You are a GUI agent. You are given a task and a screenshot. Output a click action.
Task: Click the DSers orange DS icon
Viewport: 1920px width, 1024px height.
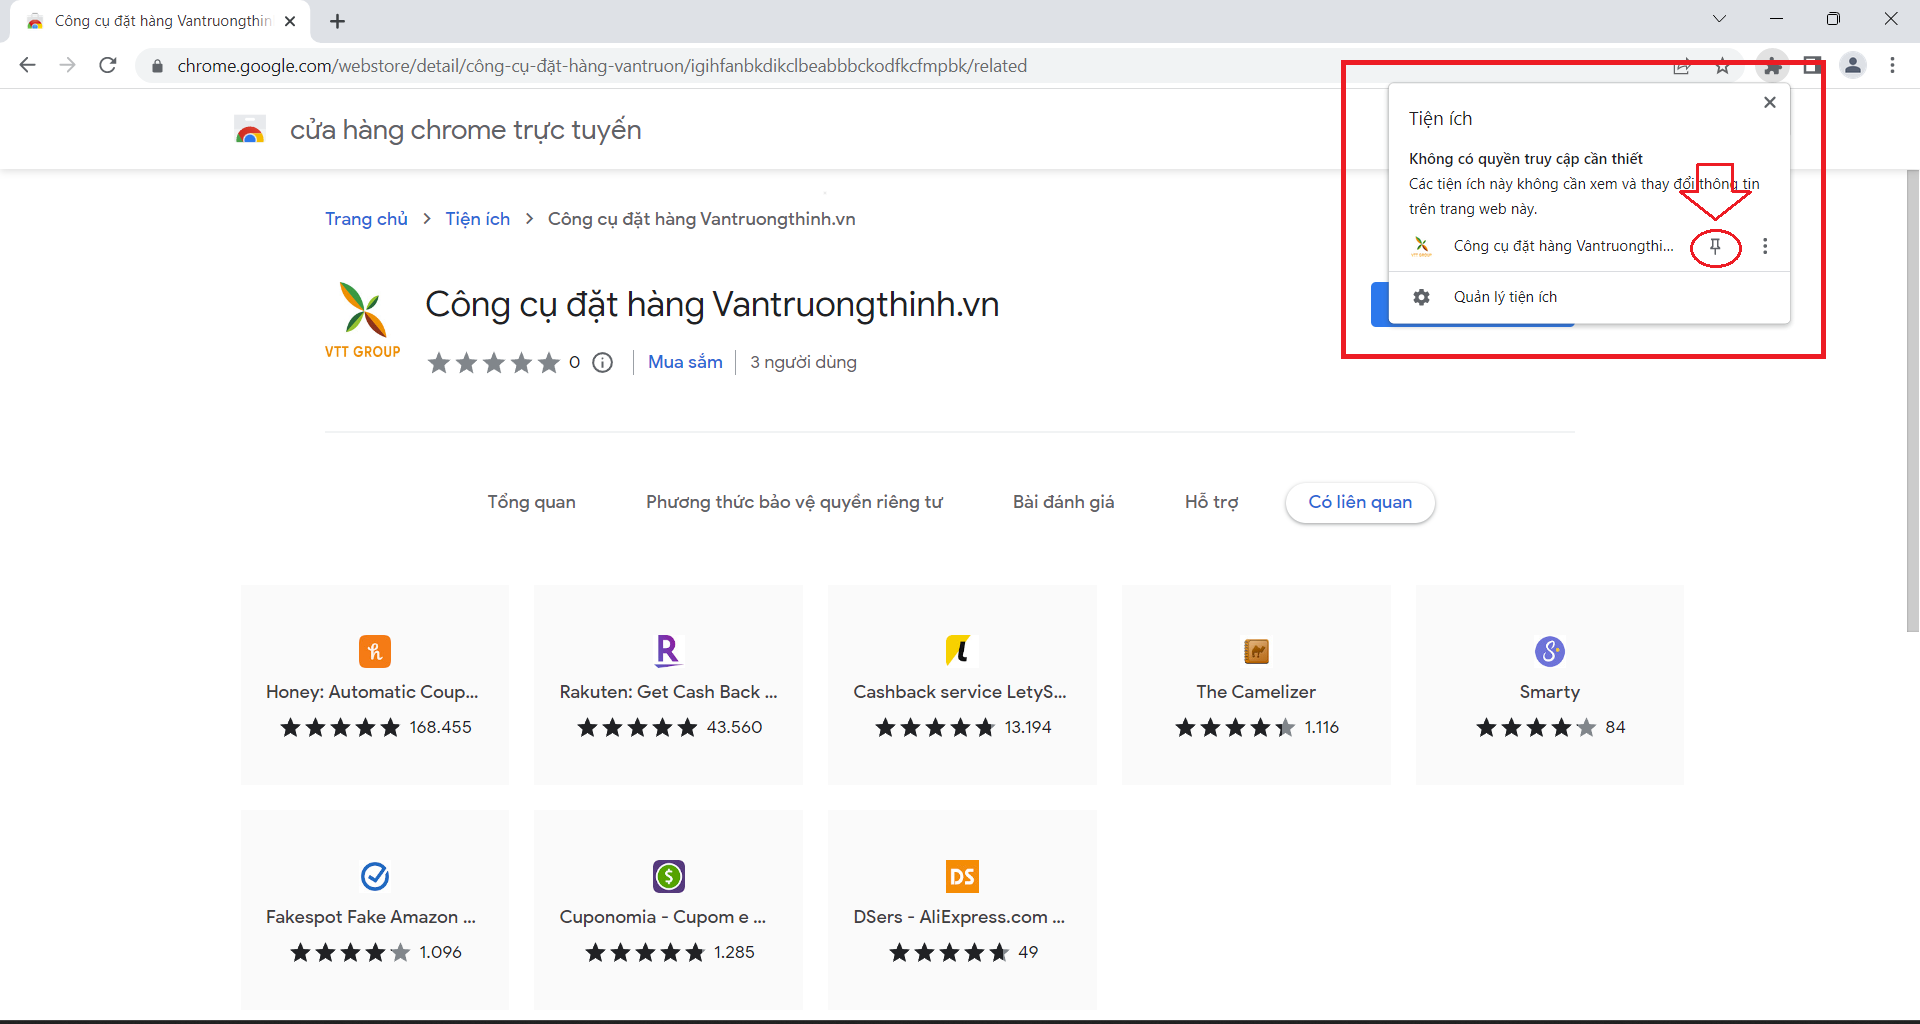pyautogui.click(x=962, y=876)
